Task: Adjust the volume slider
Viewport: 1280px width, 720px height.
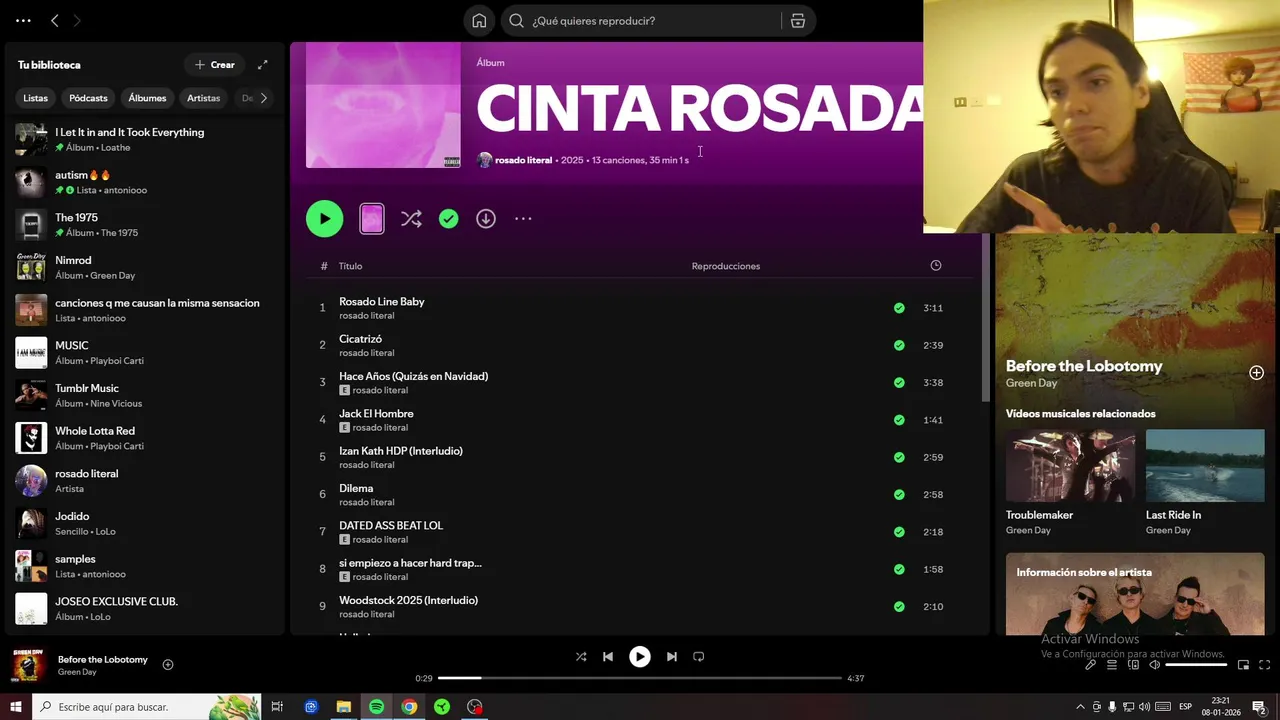Action: [1196, 665]
